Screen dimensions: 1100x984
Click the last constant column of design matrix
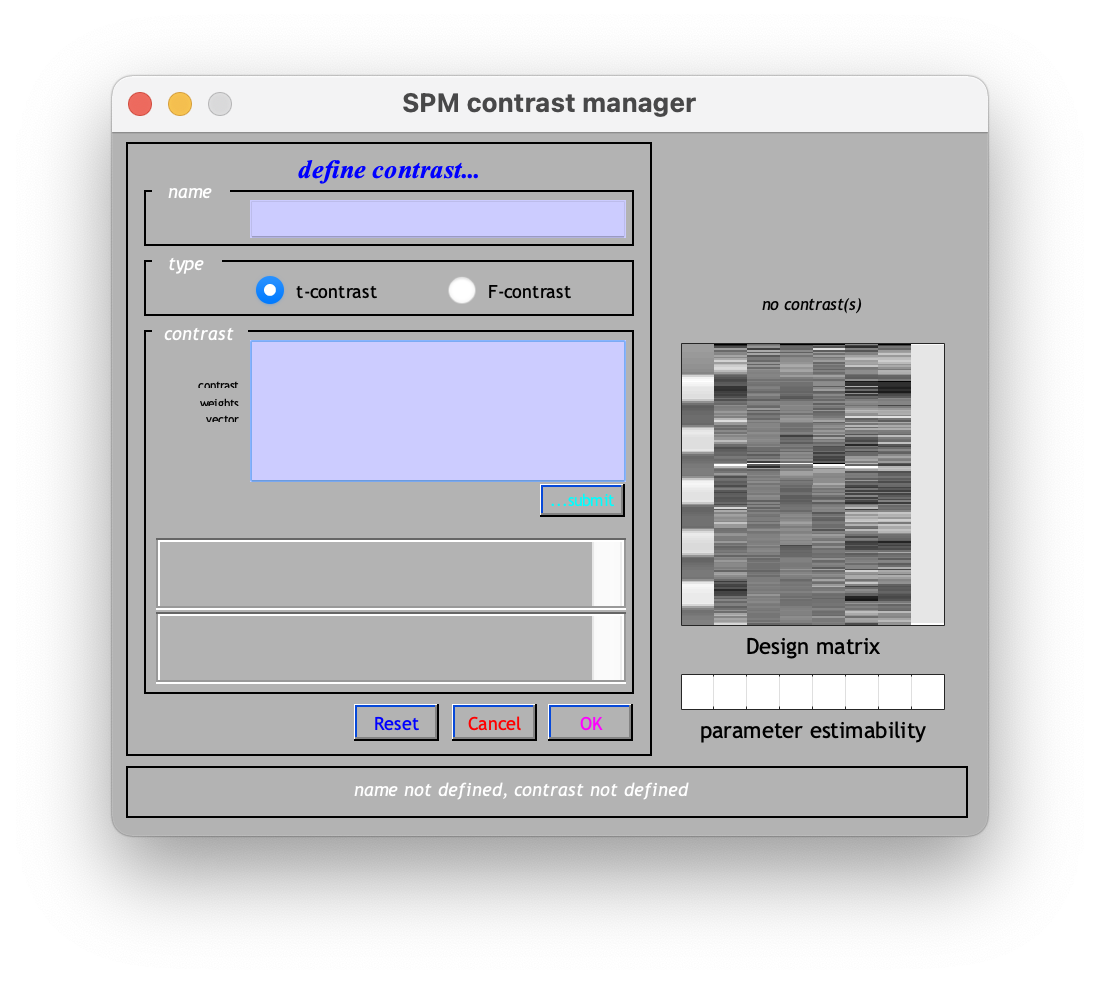point(928,484)
